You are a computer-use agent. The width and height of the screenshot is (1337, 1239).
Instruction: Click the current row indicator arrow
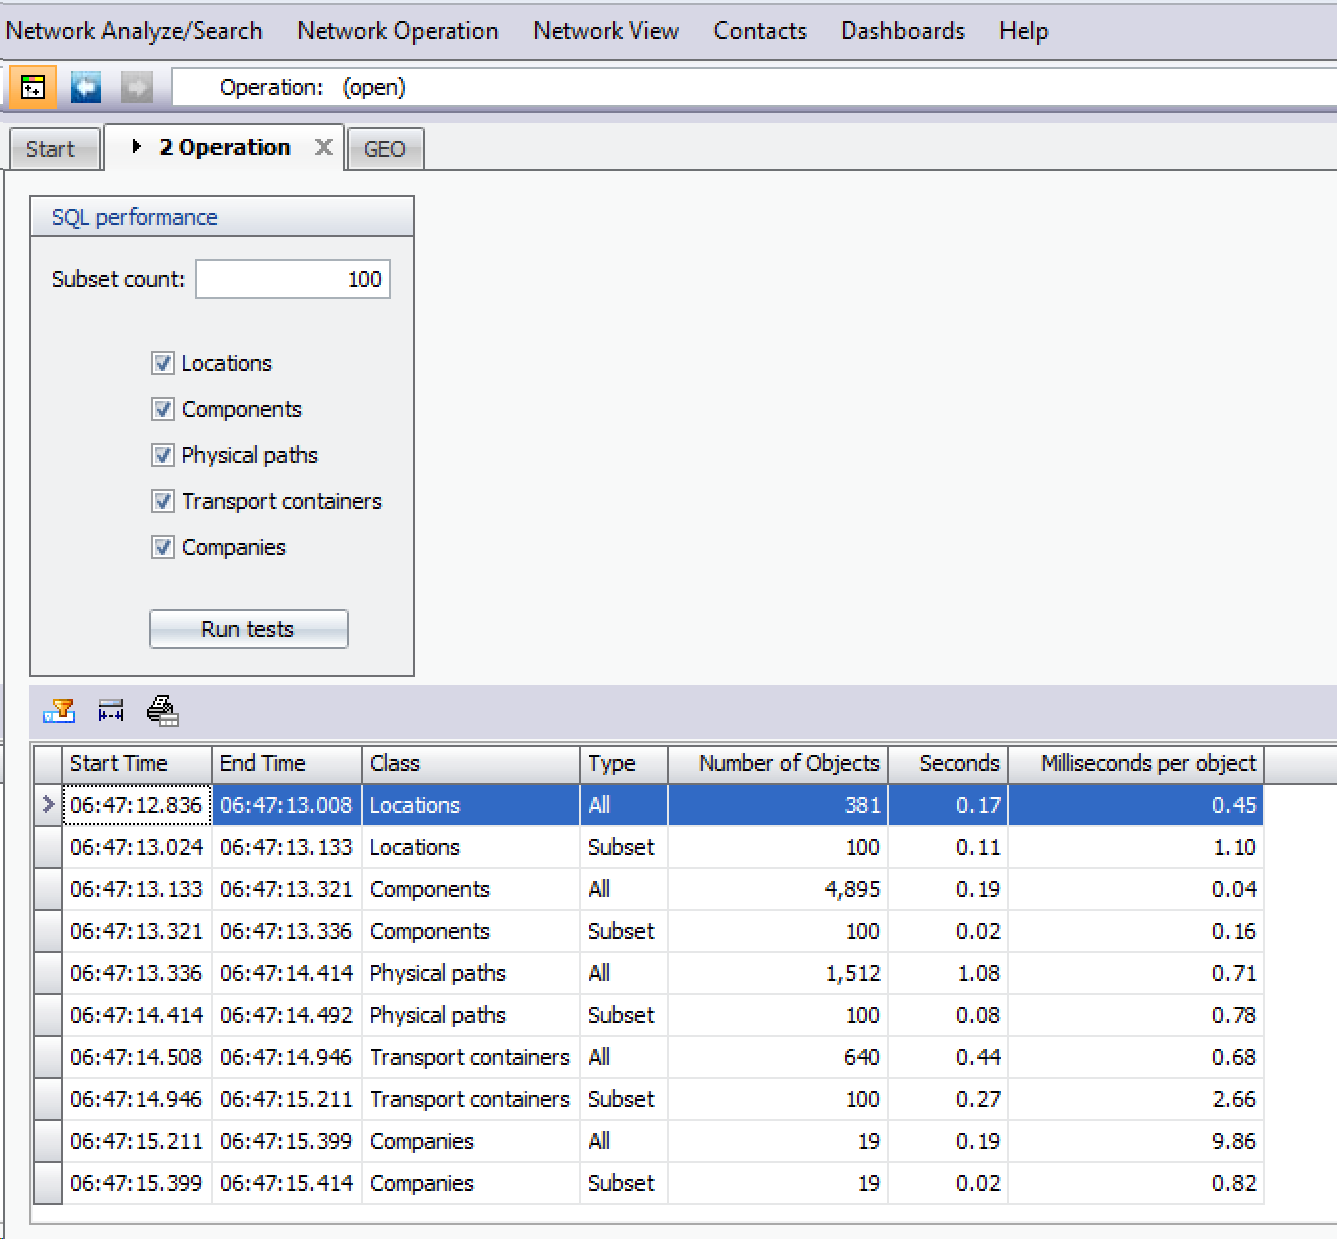point(48,805)
